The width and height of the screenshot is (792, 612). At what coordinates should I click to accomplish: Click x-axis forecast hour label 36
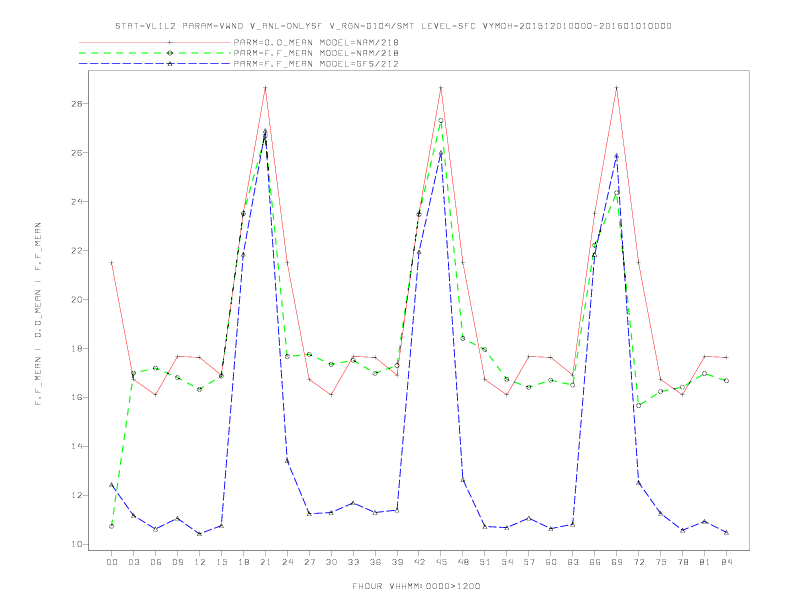click(375, 562)
